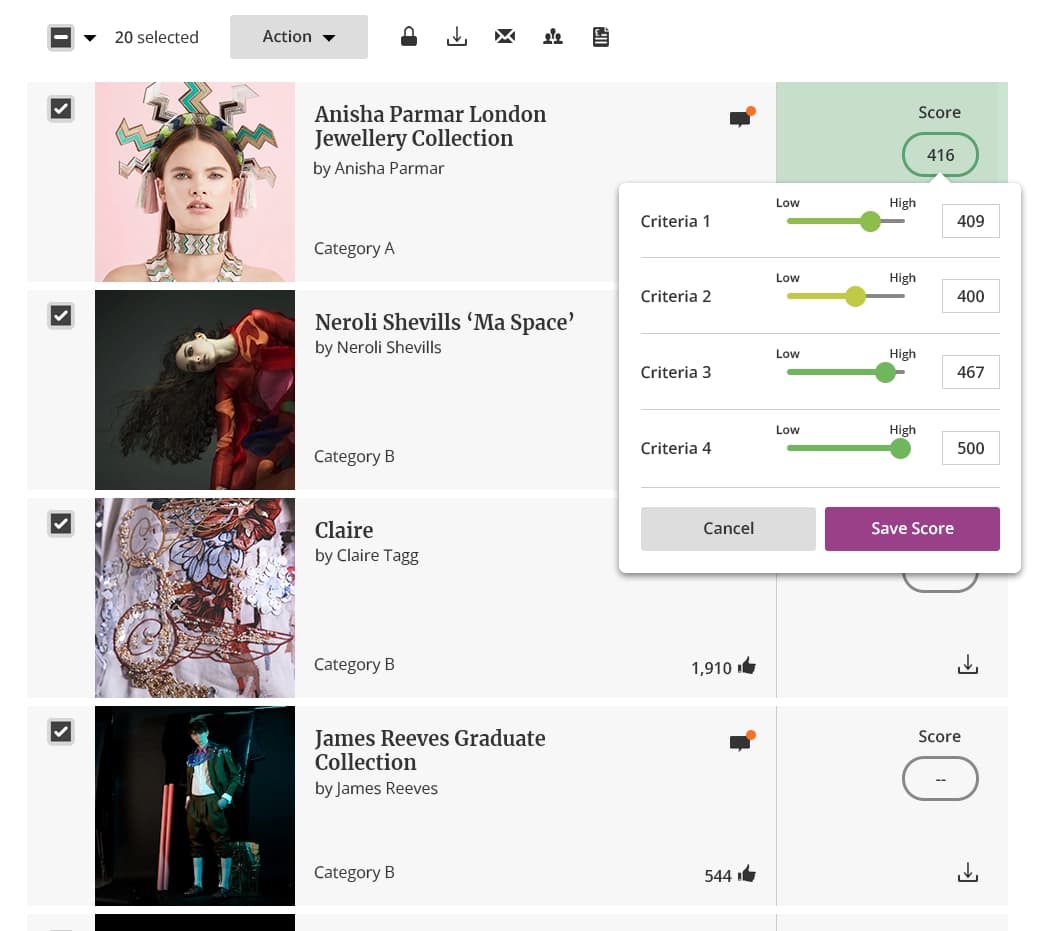Open the Action dropdown
1038x931 pixels.
(298, 36)
